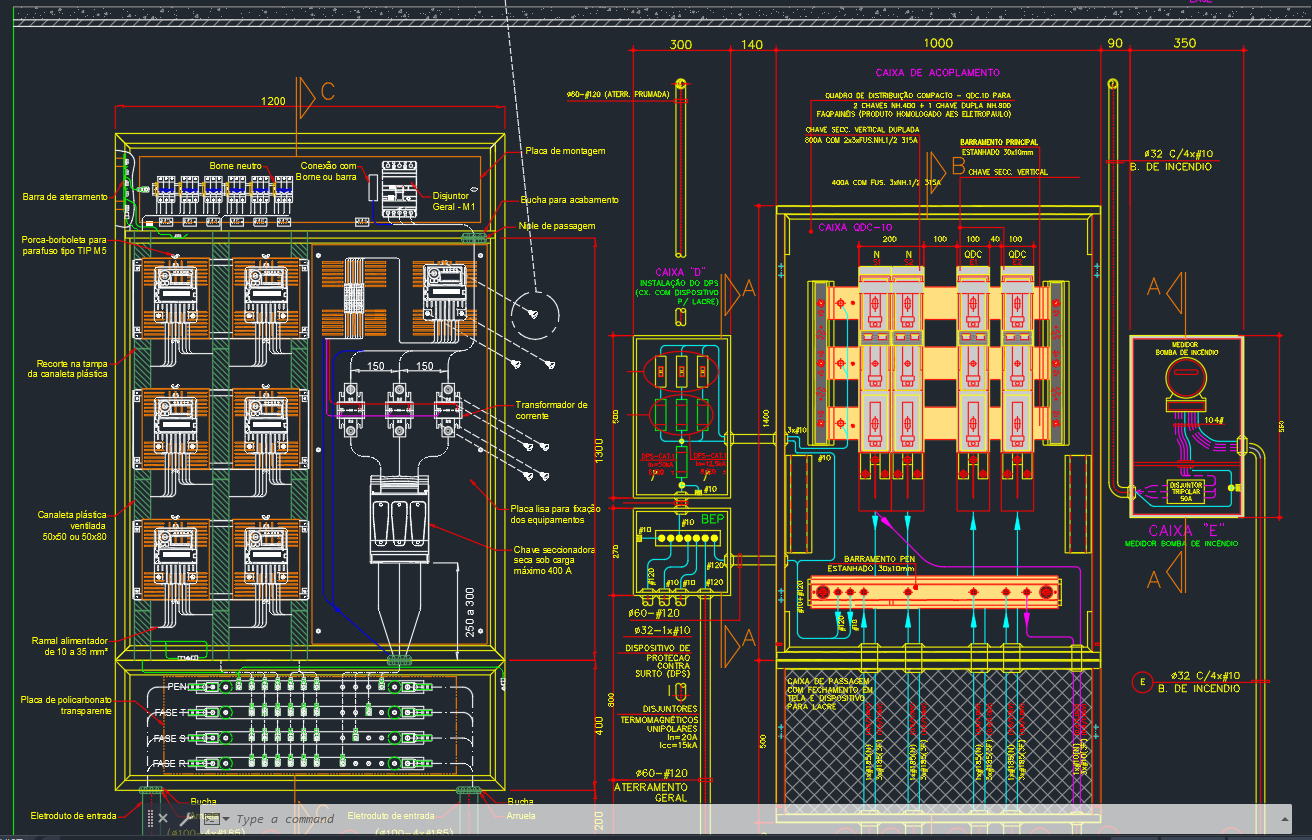
Task: Select the 'Disjuntor Geral - M1' label
Action: 454,201
